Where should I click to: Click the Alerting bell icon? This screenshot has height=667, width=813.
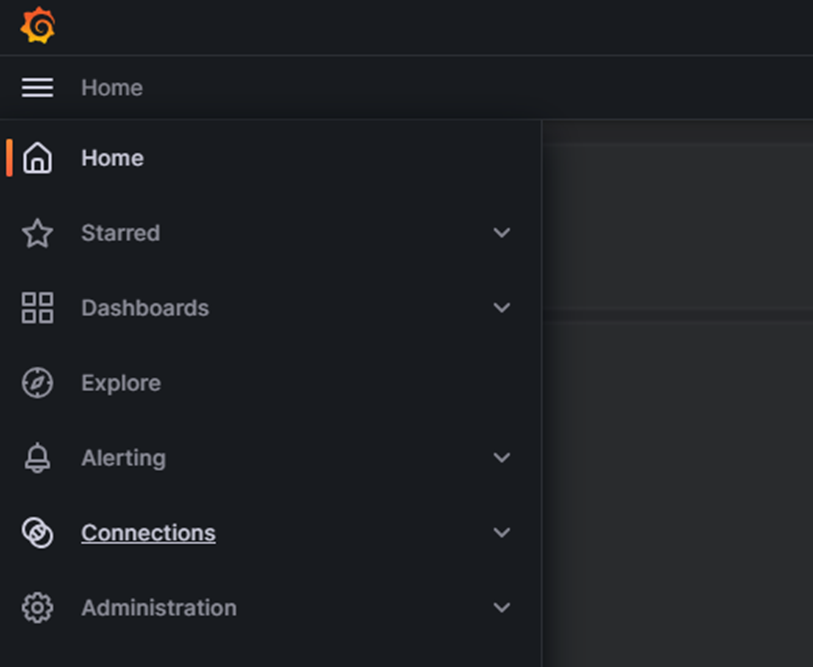(38, 458)
